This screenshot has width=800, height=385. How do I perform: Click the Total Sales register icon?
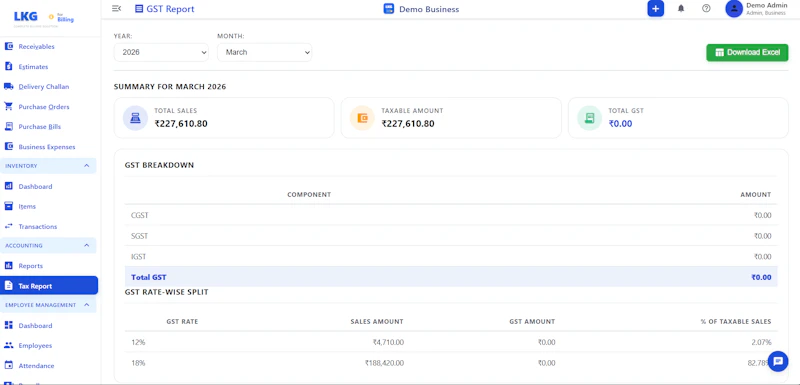coord(135,118)
